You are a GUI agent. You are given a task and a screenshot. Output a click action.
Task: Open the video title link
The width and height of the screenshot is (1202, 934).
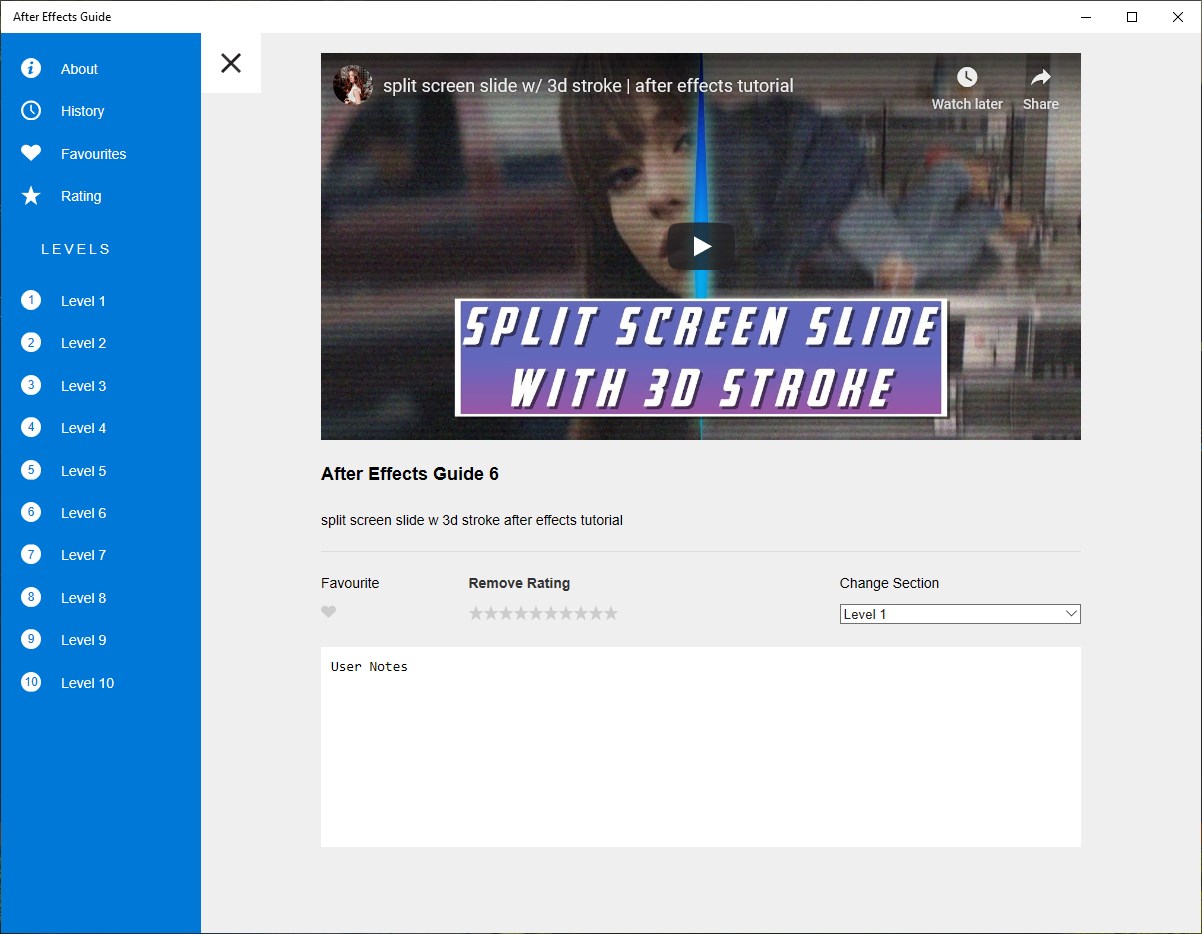(588, 86)
